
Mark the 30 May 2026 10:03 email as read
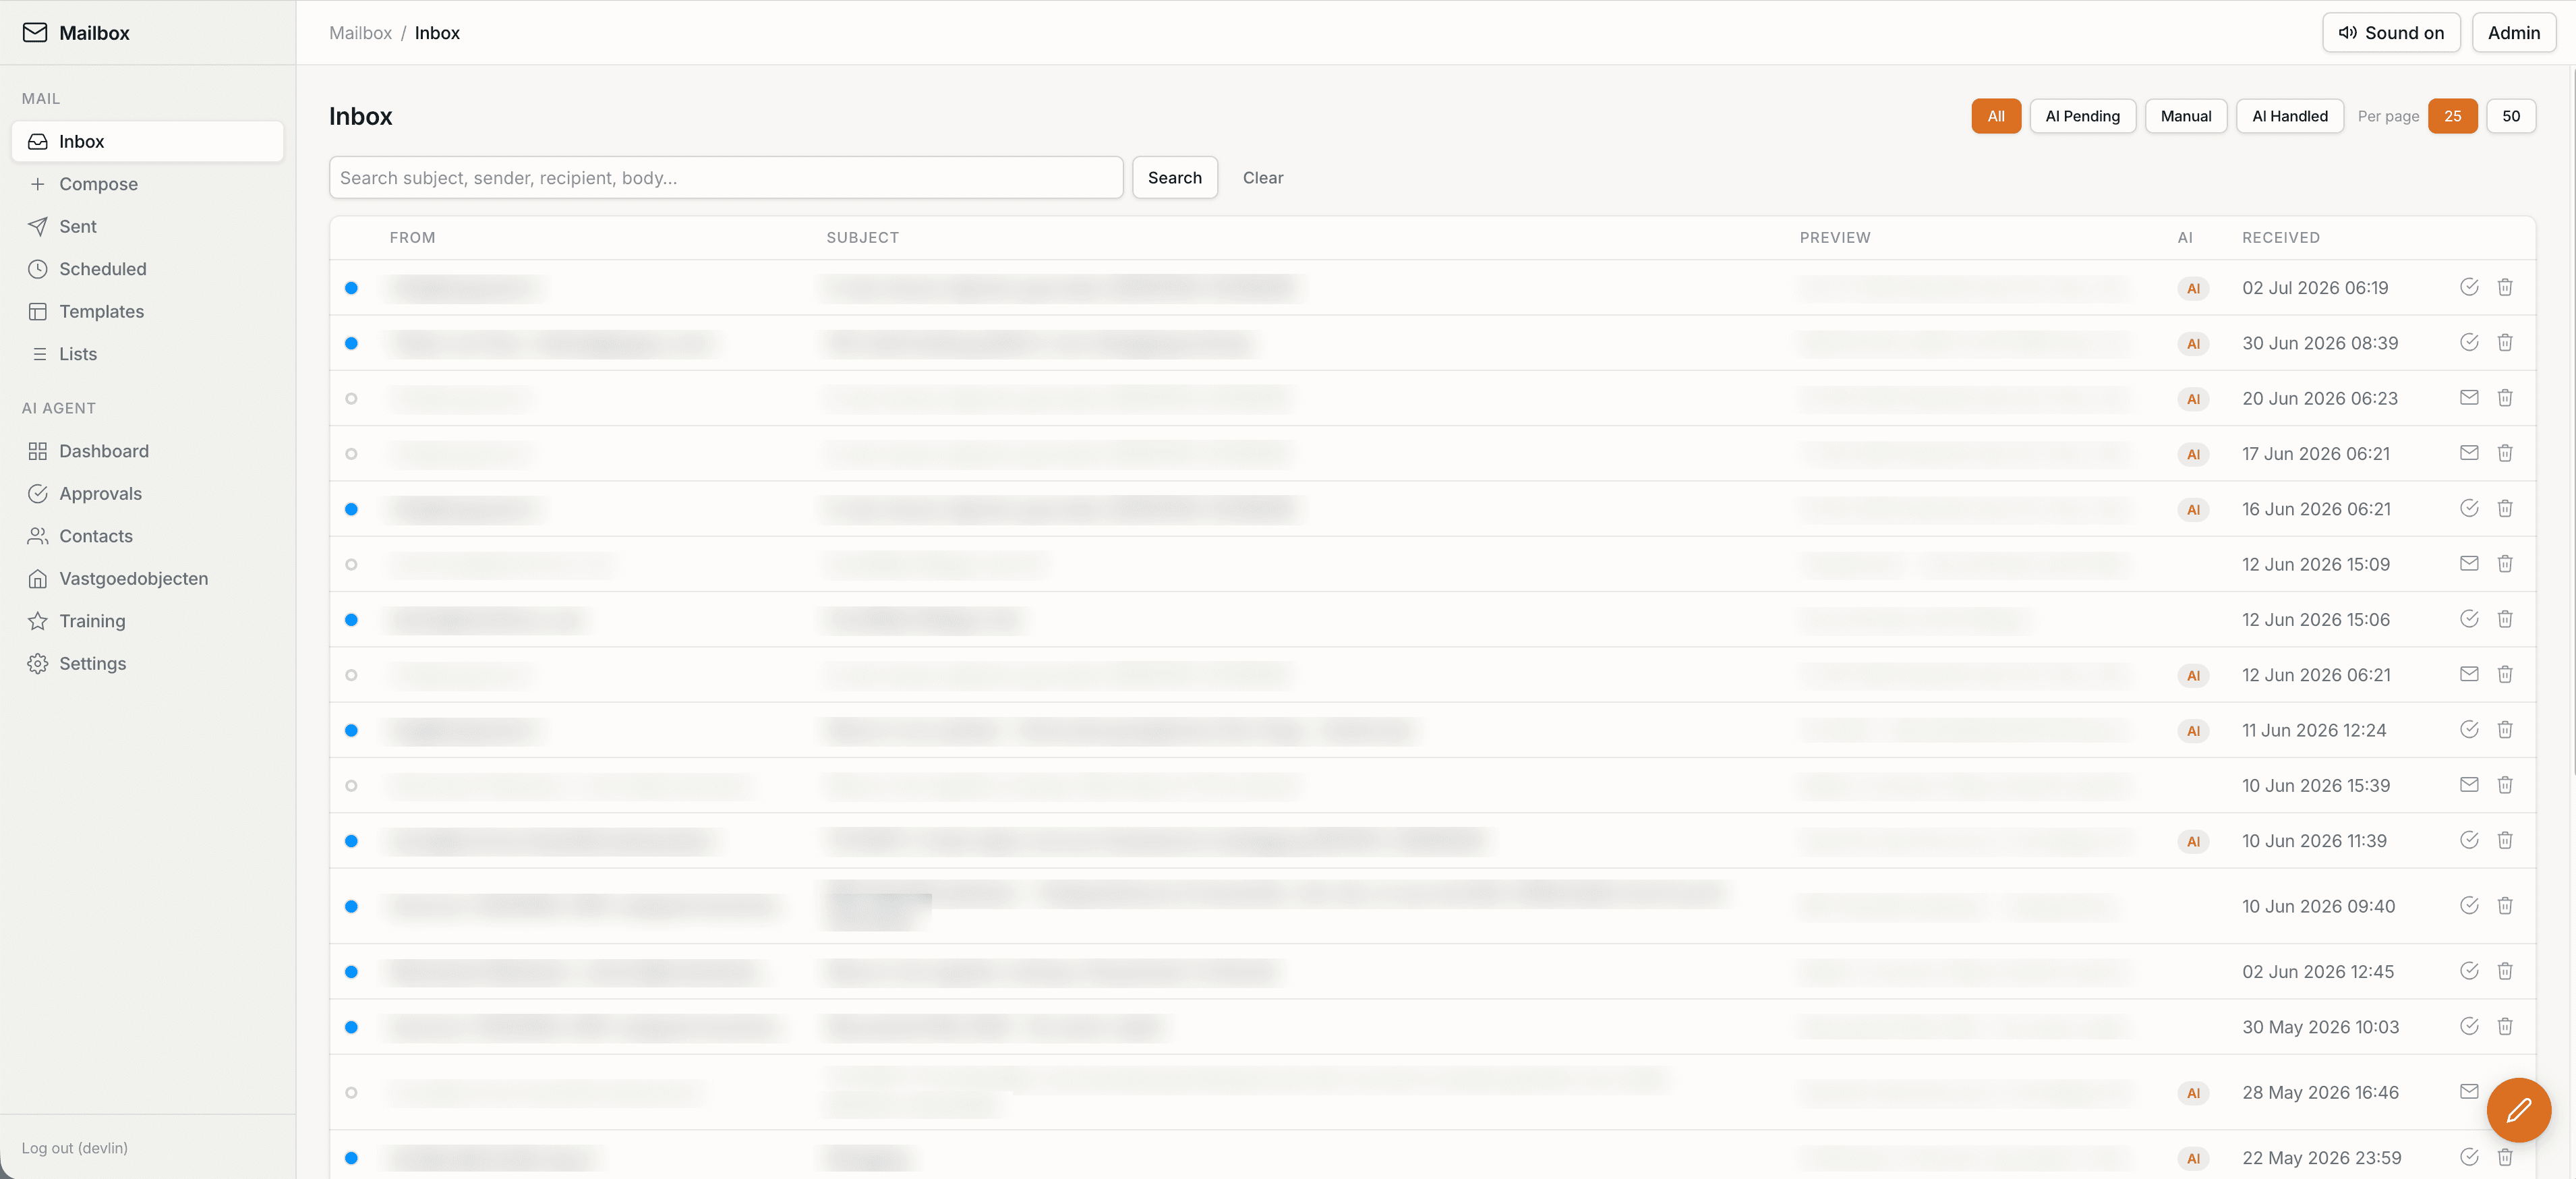coord(2469,1026)
